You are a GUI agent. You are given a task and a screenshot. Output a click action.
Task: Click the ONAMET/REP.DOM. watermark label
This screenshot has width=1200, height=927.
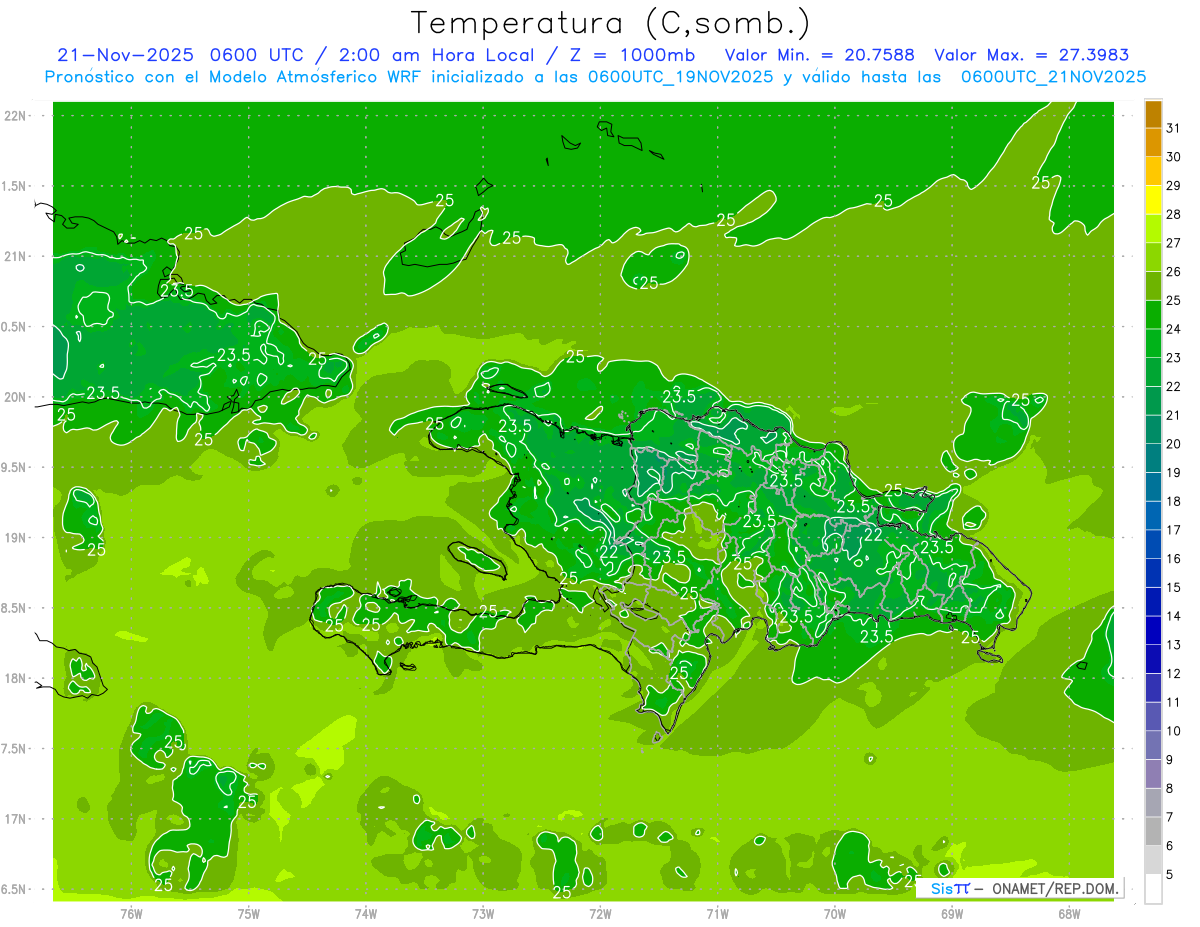pyautogui.click(x=1053, y=888)
